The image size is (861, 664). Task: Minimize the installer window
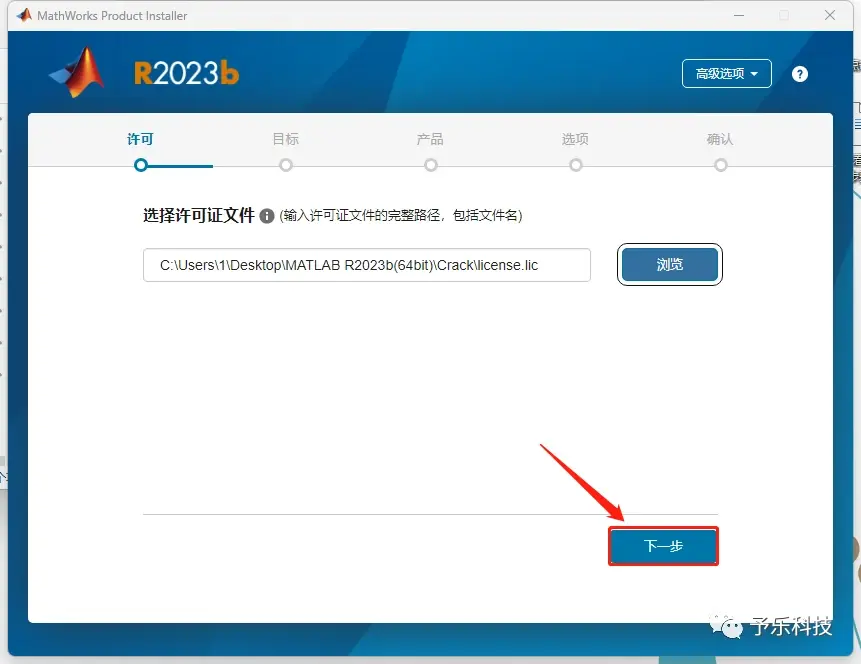[x=739, y=15]
